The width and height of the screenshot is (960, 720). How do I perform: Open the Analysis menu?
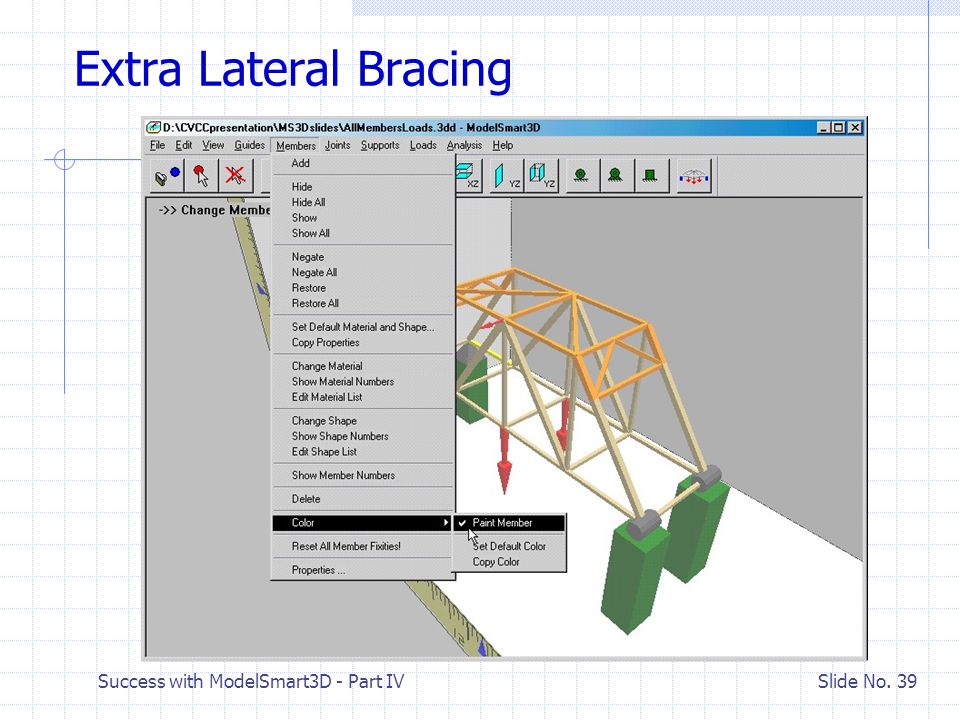point(464,146)
